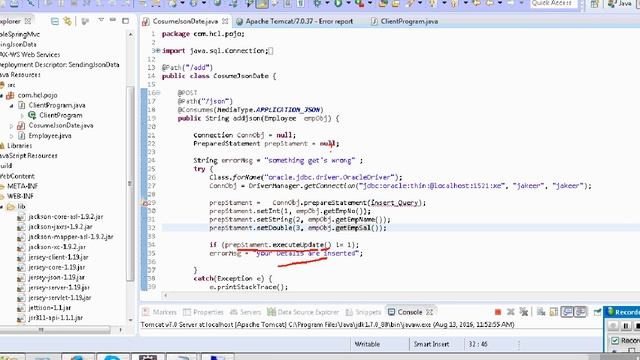Close the CosumeJsonDate.java tab
The width and height of the screenshot is (640, 360).
(225, 21)
